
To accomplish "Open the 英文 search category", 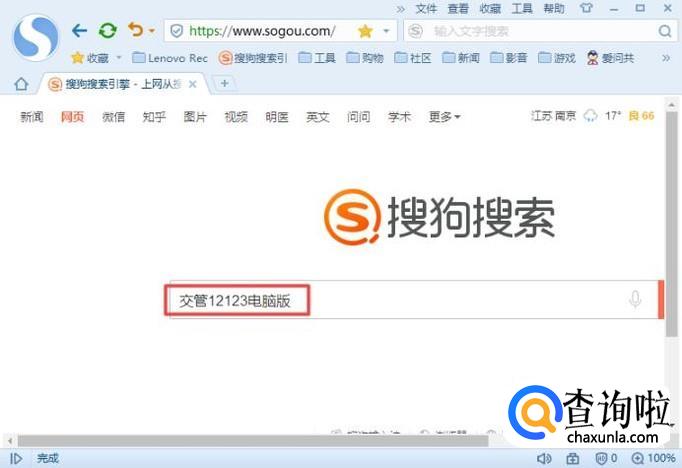I will click(x=318, y=117).
